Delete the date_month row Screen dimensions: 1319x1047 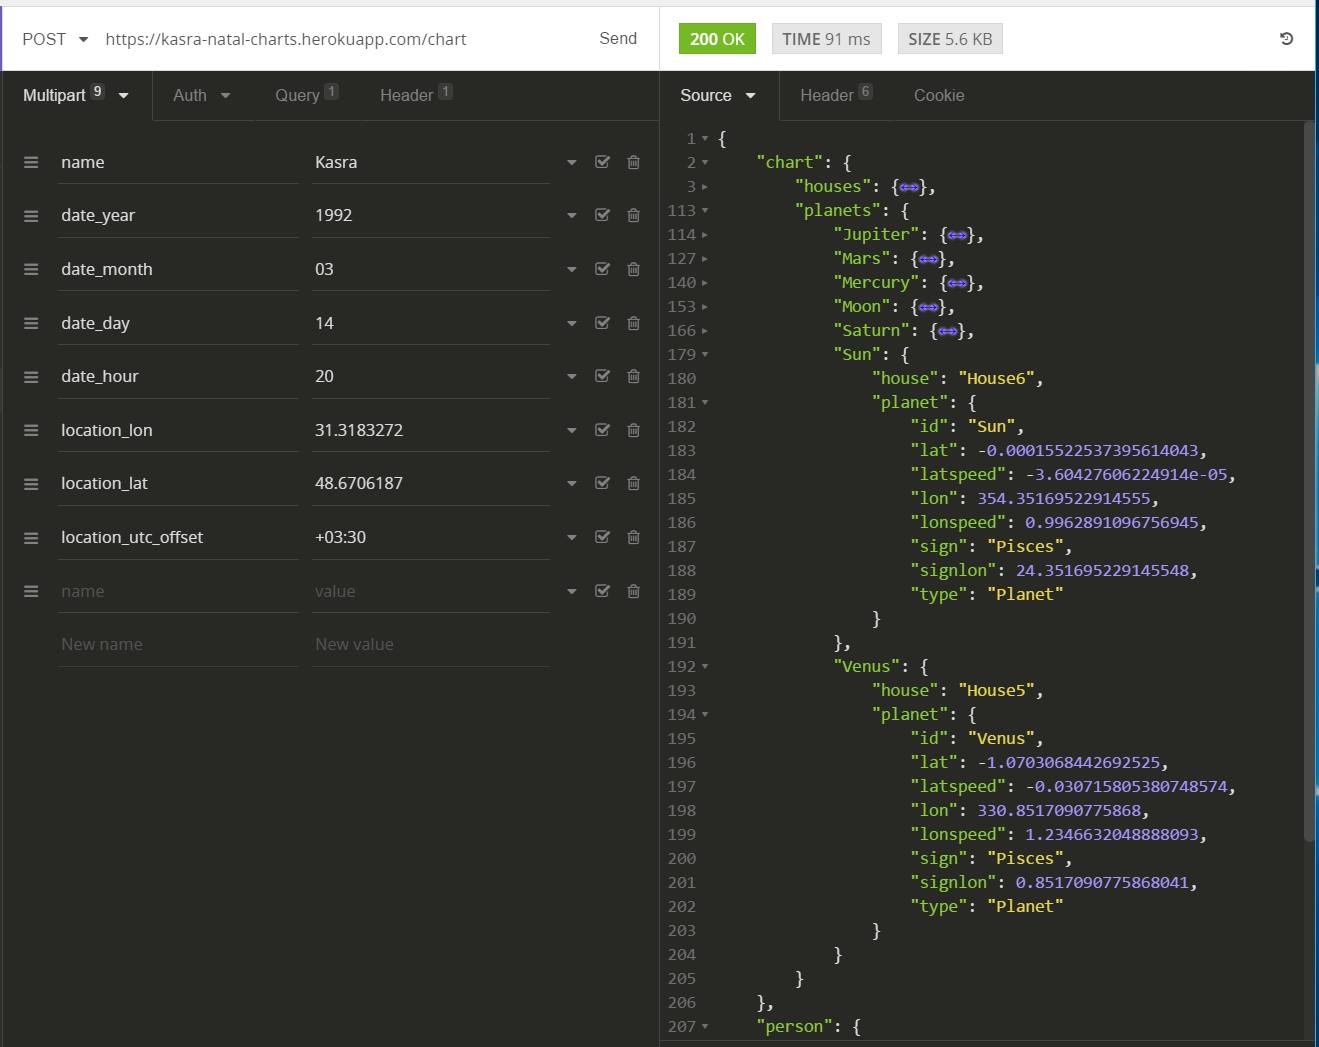633,269
